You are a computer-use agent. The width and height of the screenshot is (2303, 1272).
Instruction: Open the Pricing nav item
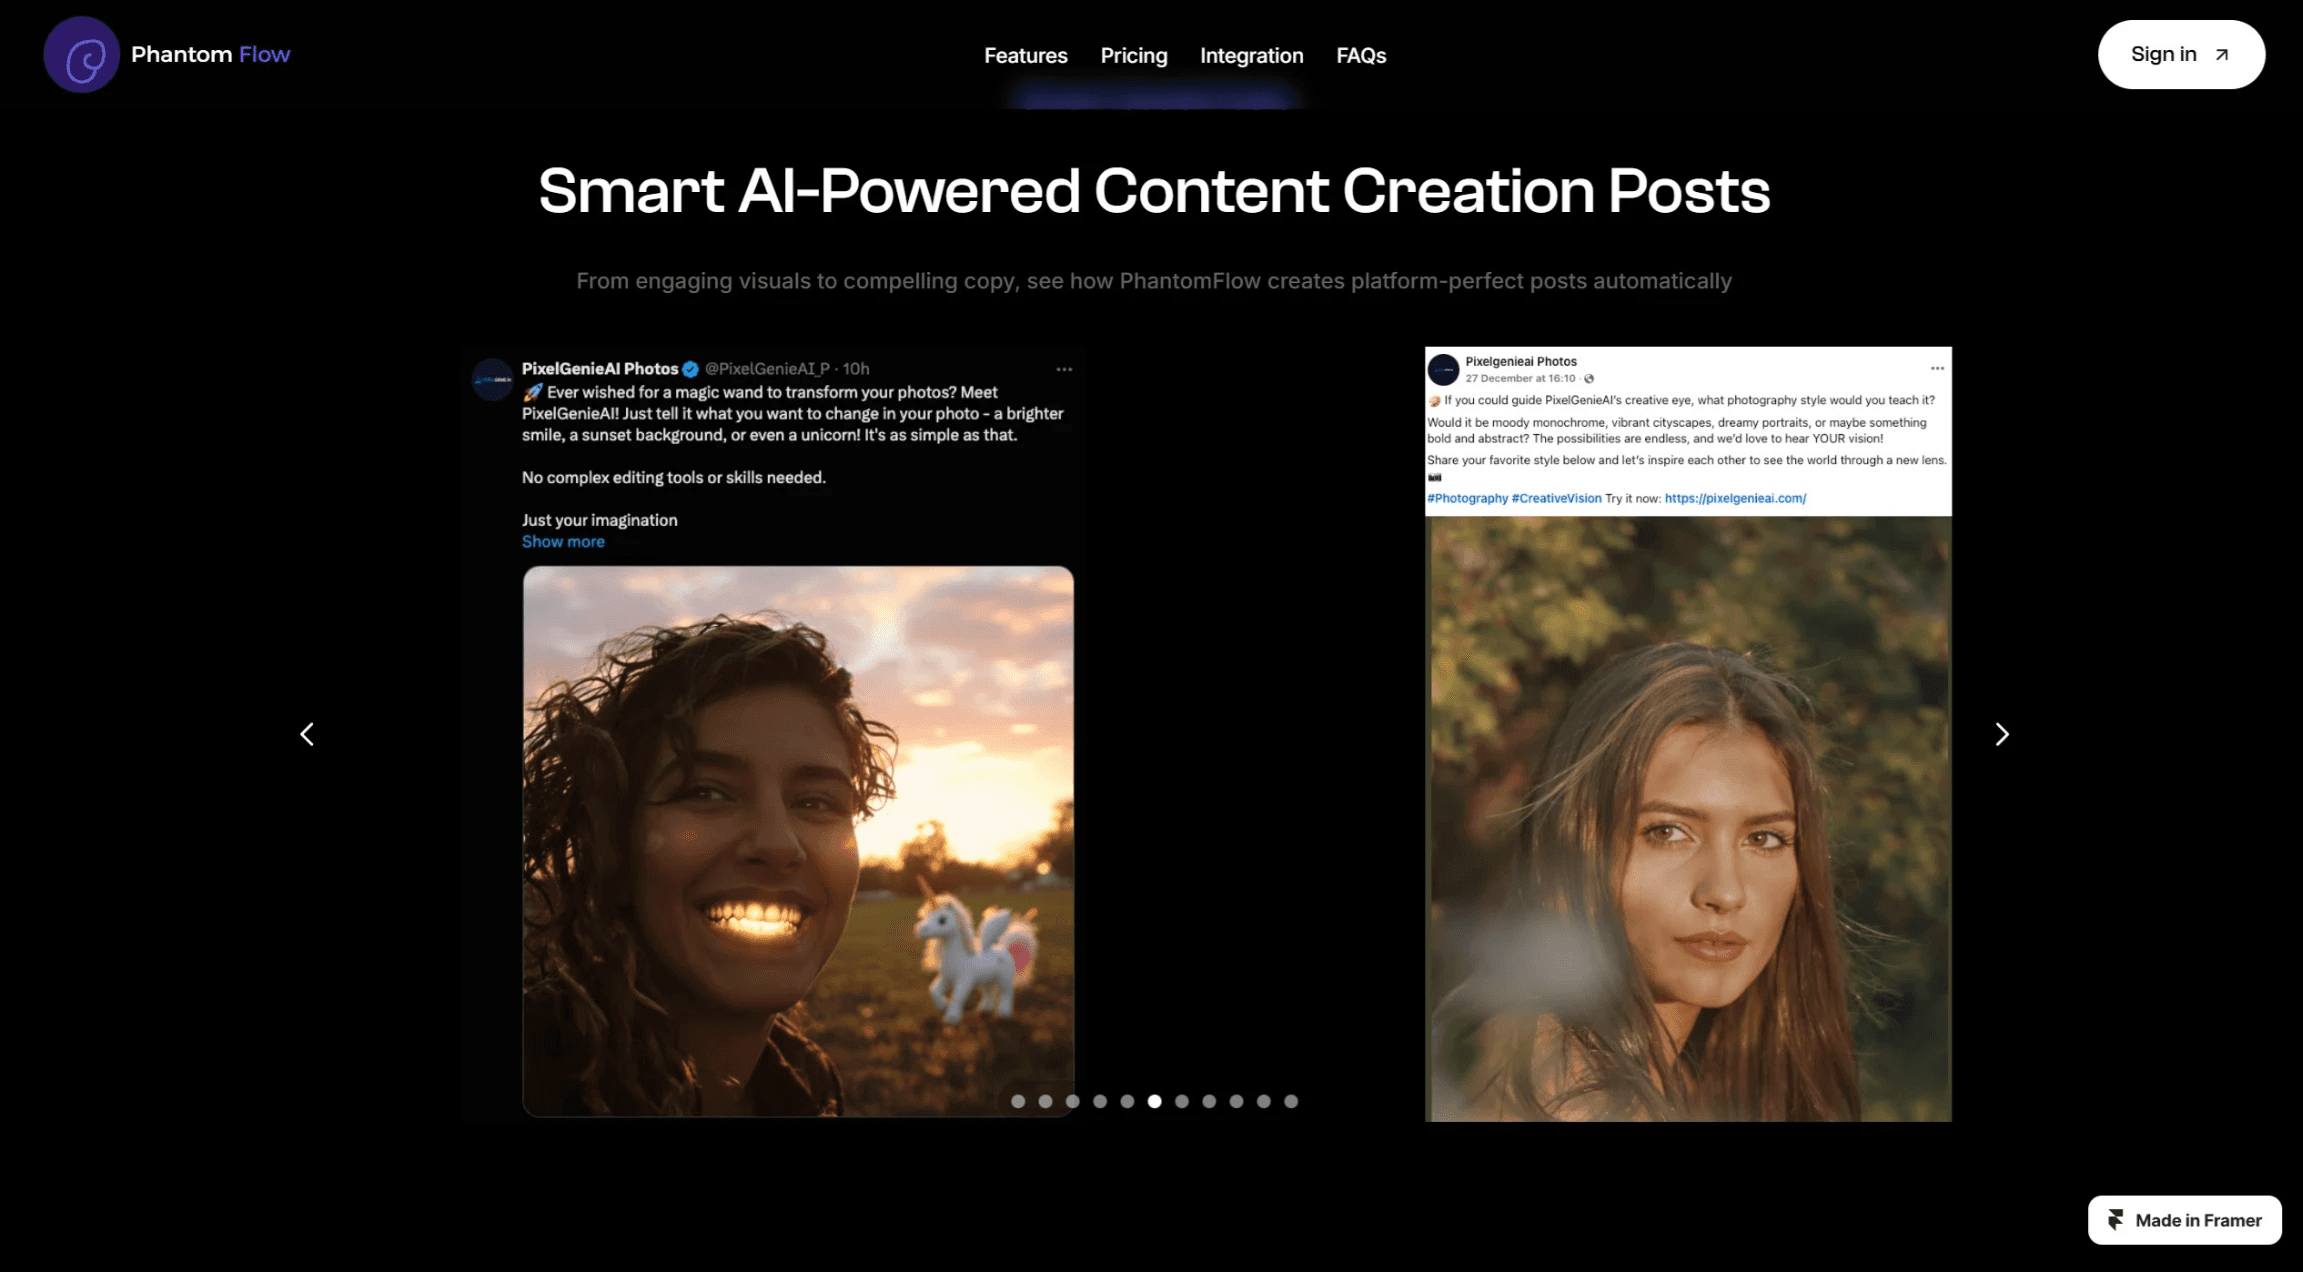1133,56
